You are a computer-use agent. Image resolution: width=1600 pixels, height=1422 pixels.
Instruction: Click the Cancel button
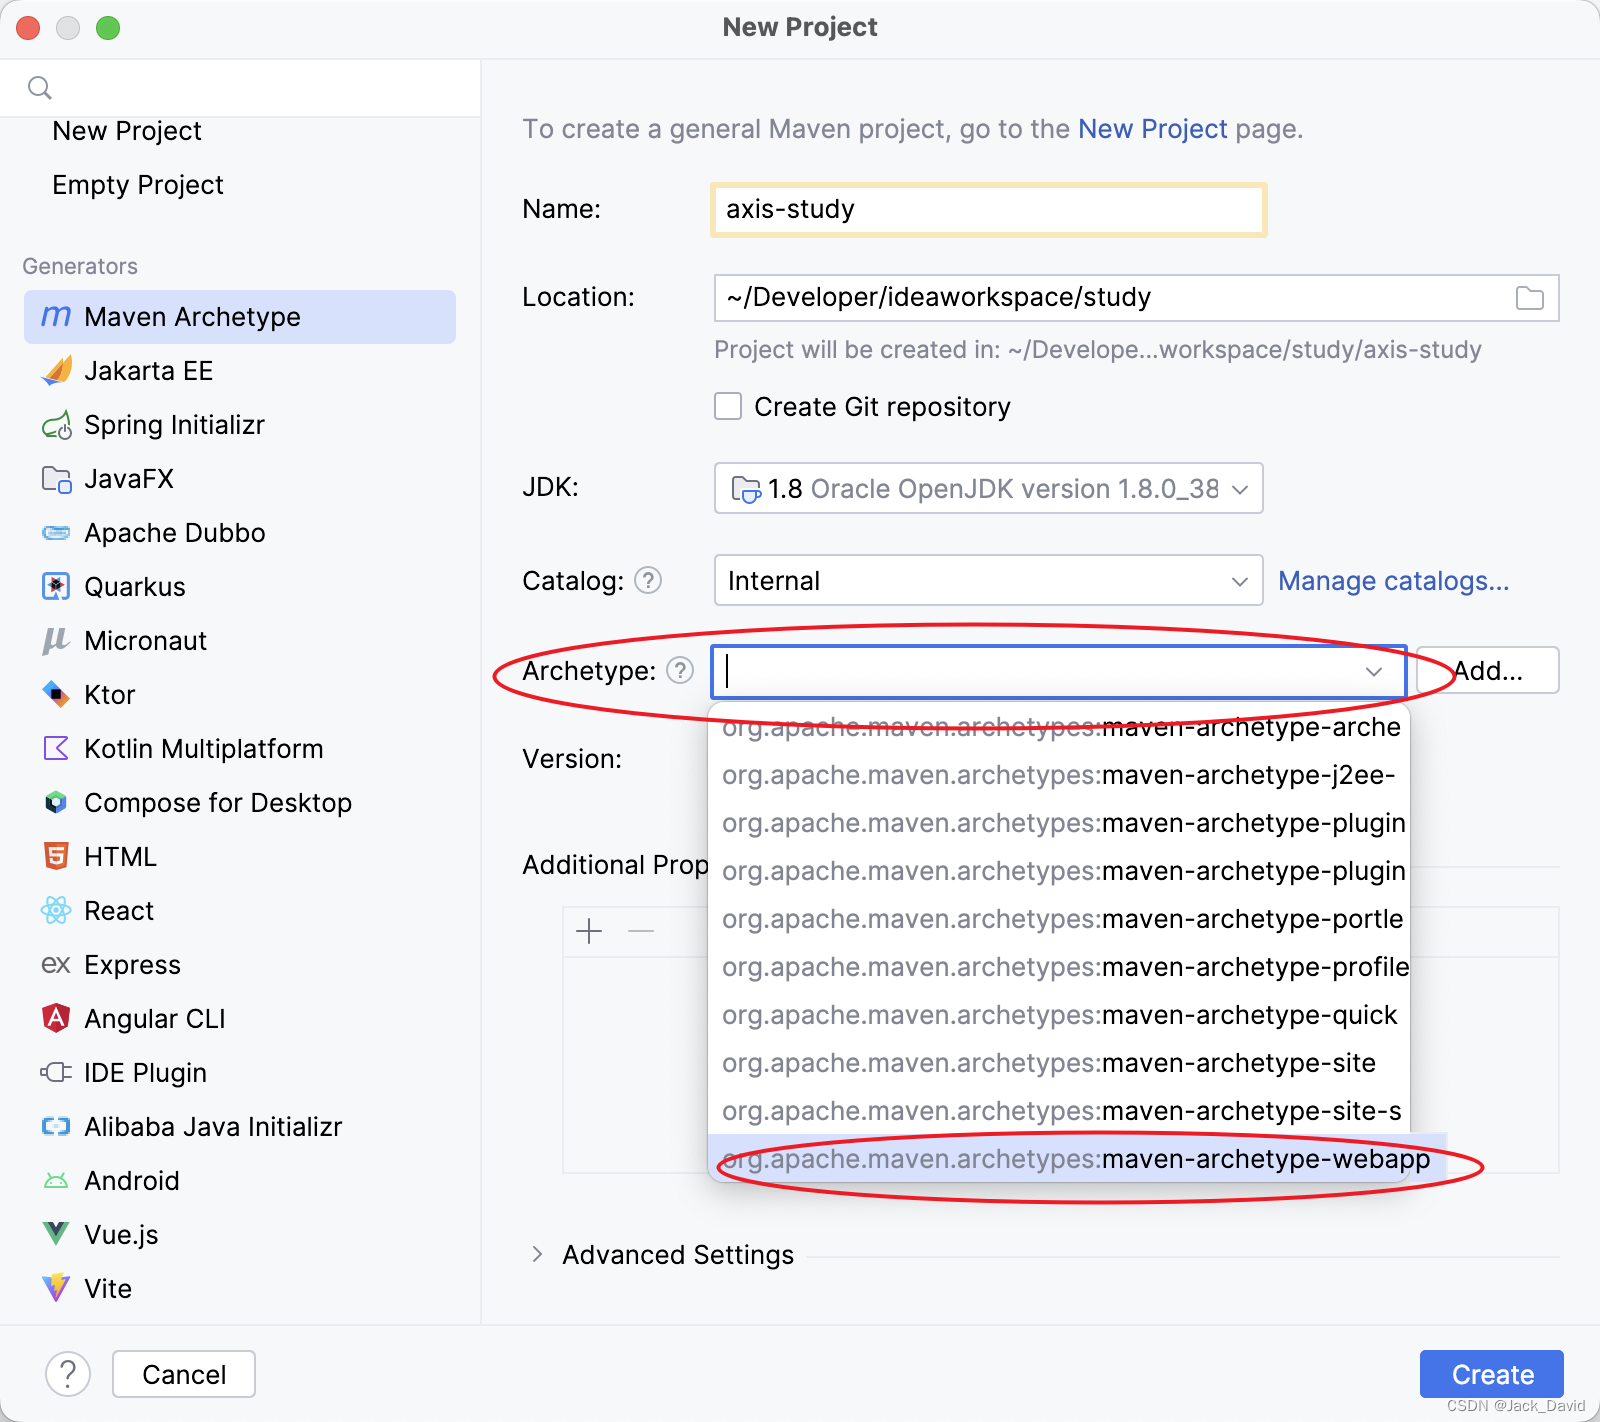pos(184,1374)
